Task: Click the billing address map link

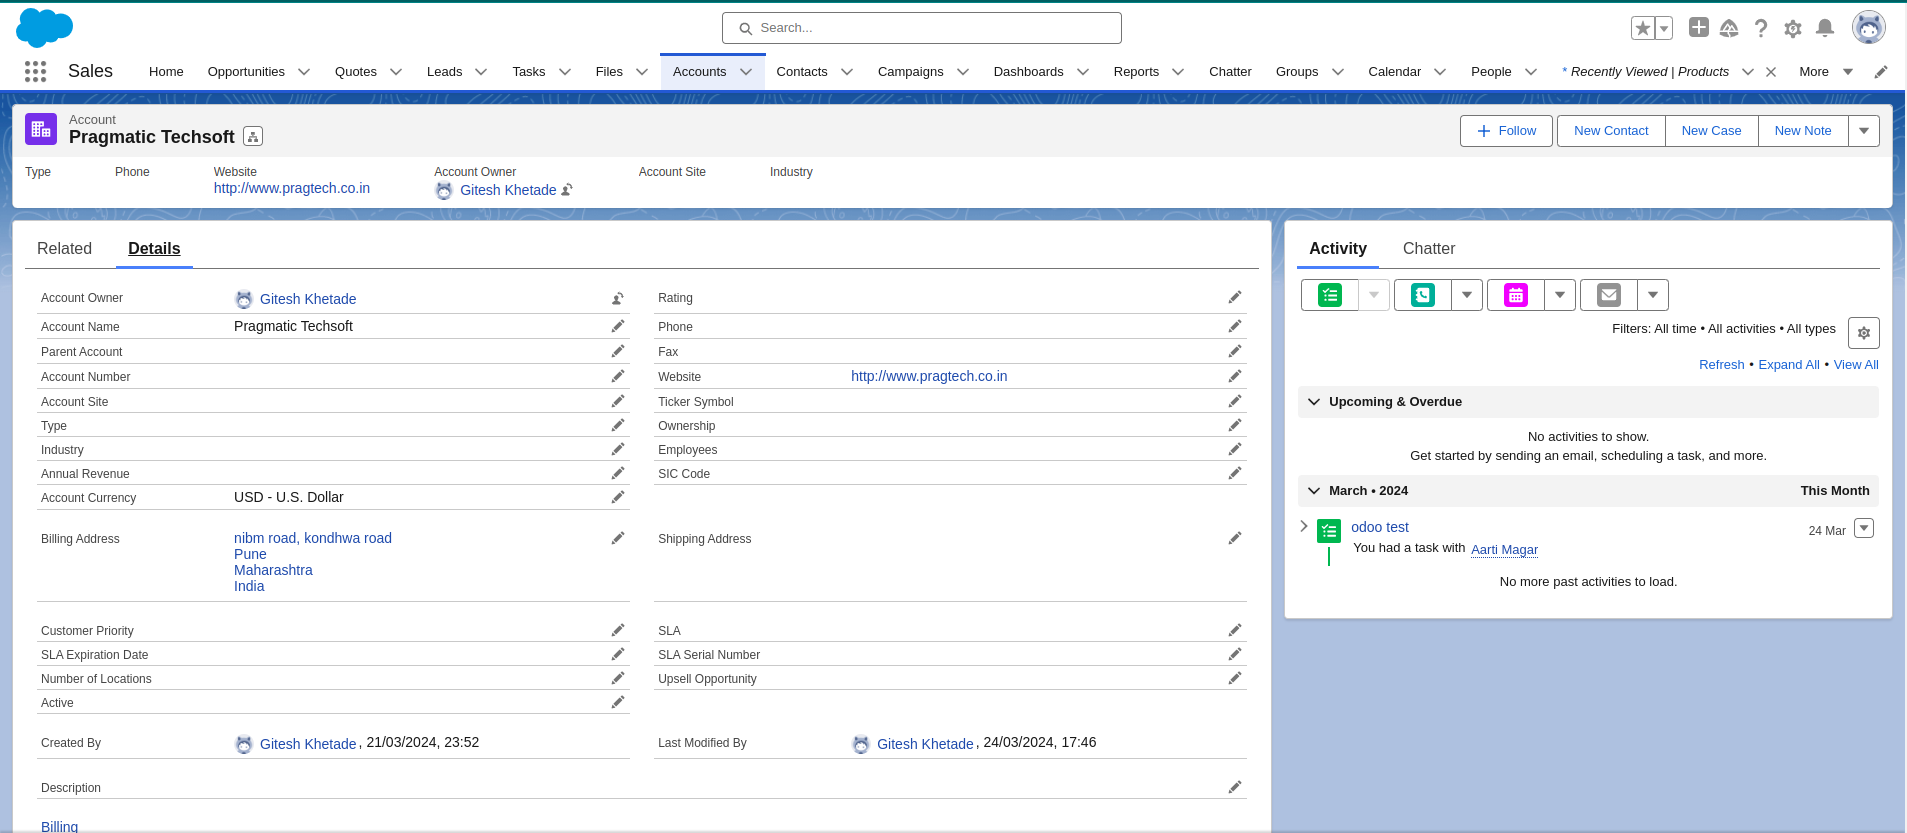Action: point(313,562)
